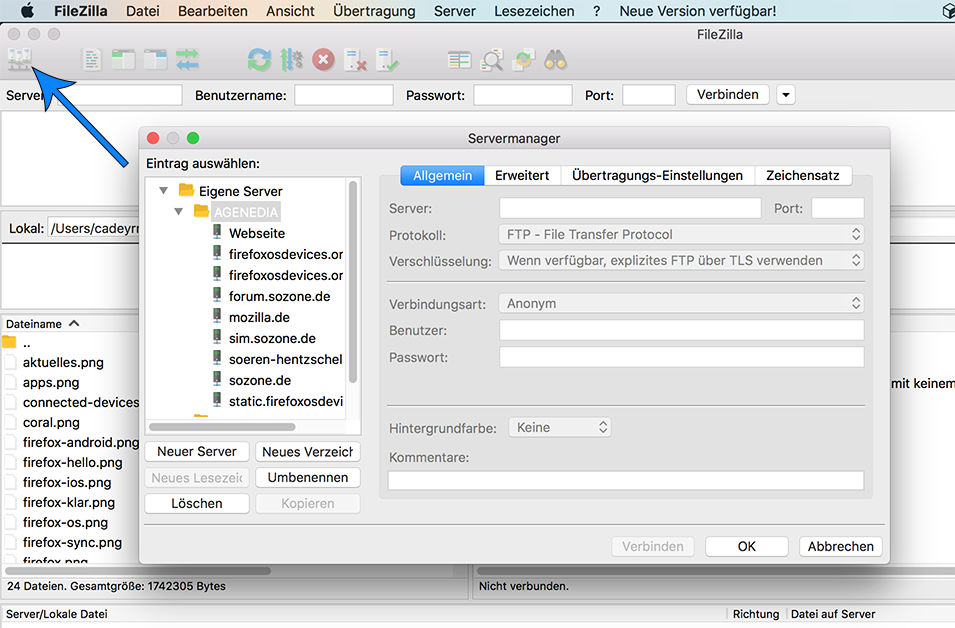Open the Servermanager toolbar icon
Viewport: 955px width, 628px height.
pyautogui.click(x=20, y=60)
